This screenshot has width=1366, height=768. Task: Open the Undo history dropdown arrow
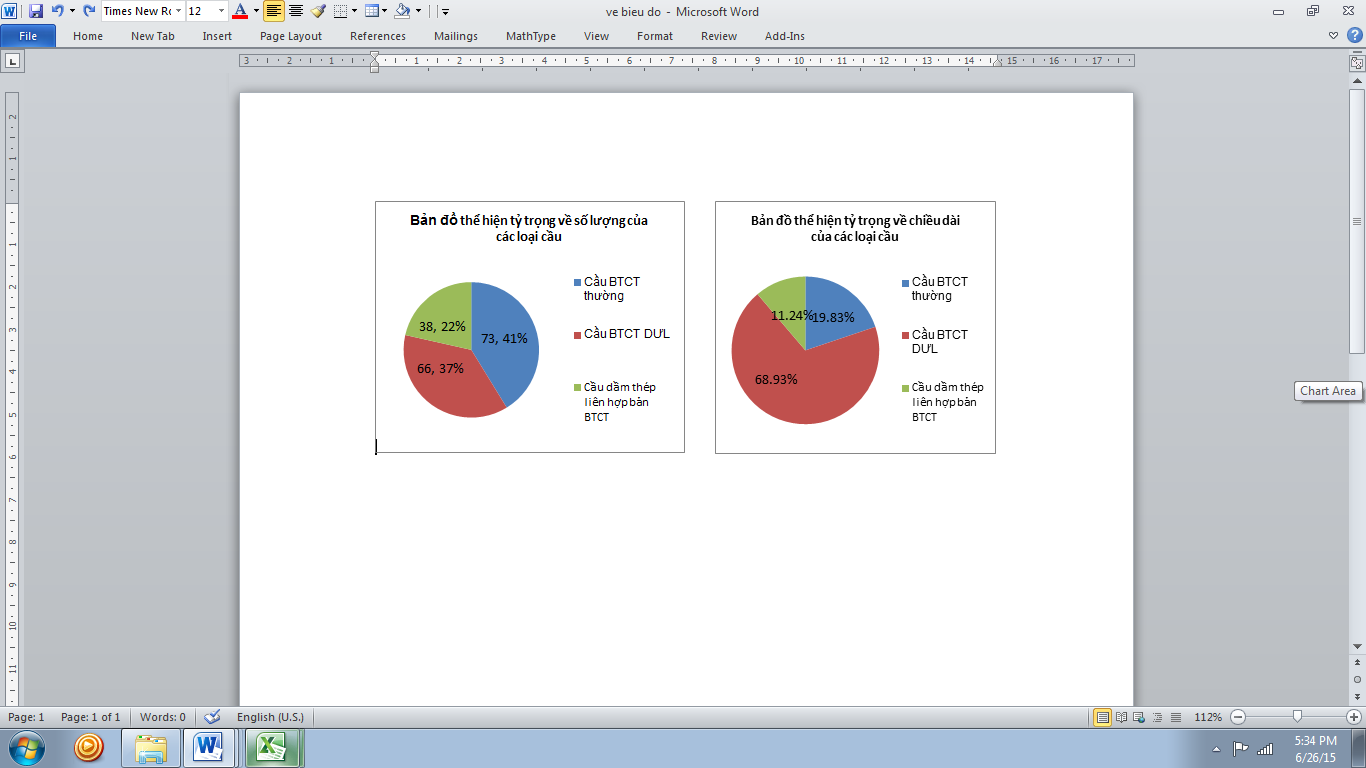(x=72, y=11)
